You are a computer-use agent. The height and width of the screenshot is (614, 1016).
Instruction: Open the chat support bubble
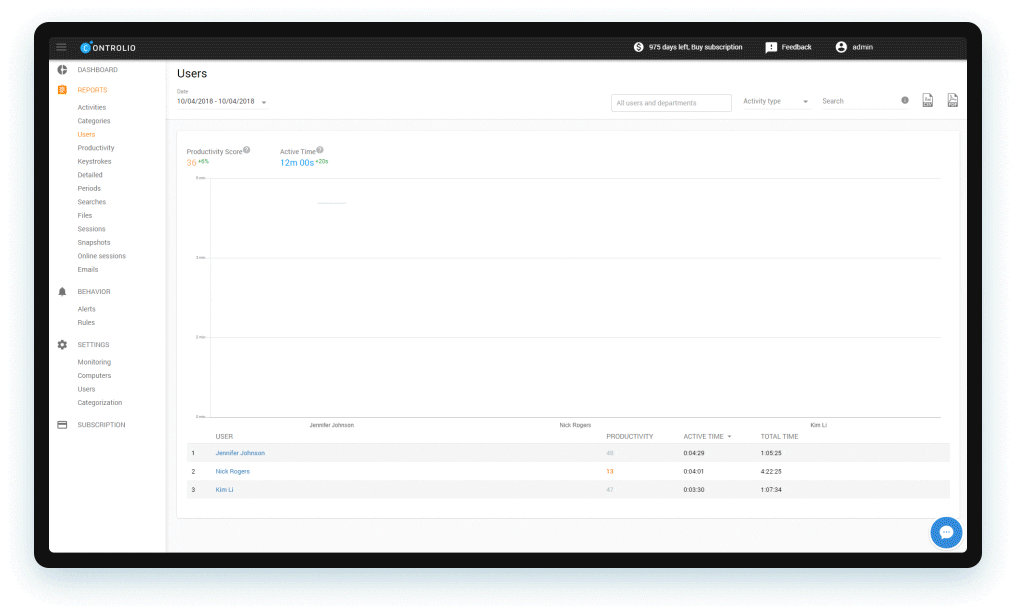click(946, 532)
